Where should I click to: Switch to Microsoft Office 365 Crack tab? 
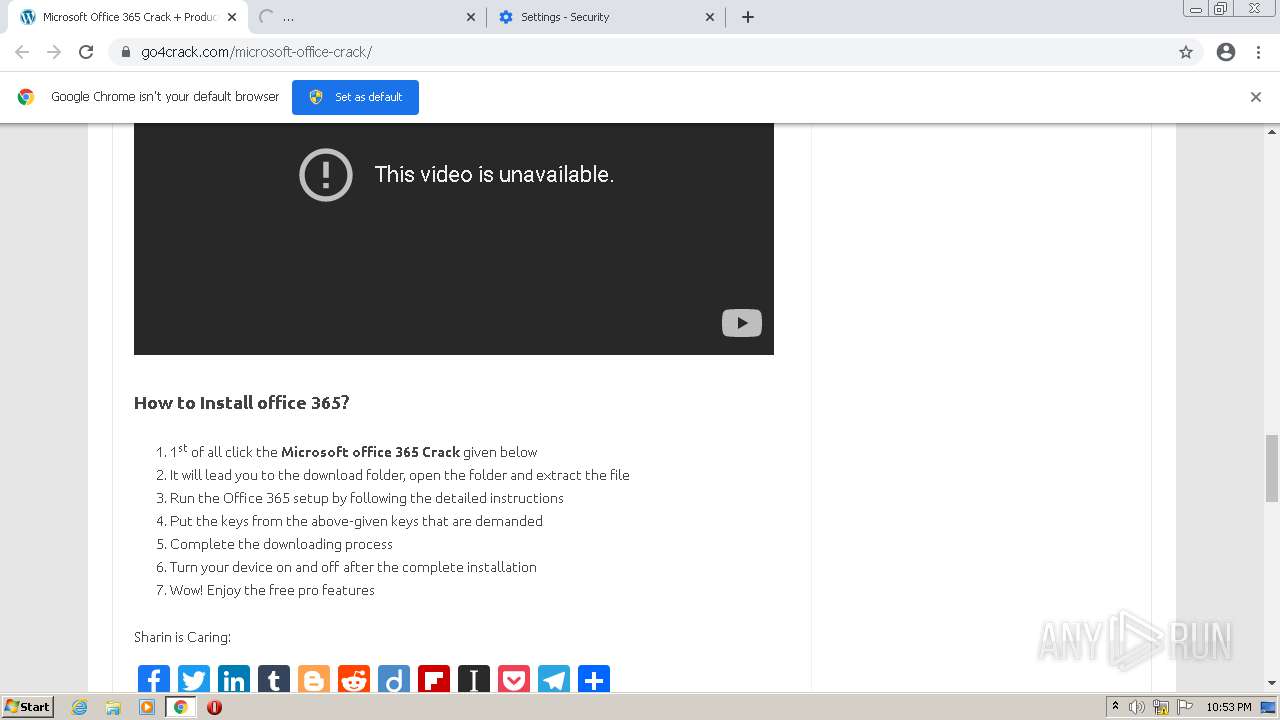tap(128, 17)
